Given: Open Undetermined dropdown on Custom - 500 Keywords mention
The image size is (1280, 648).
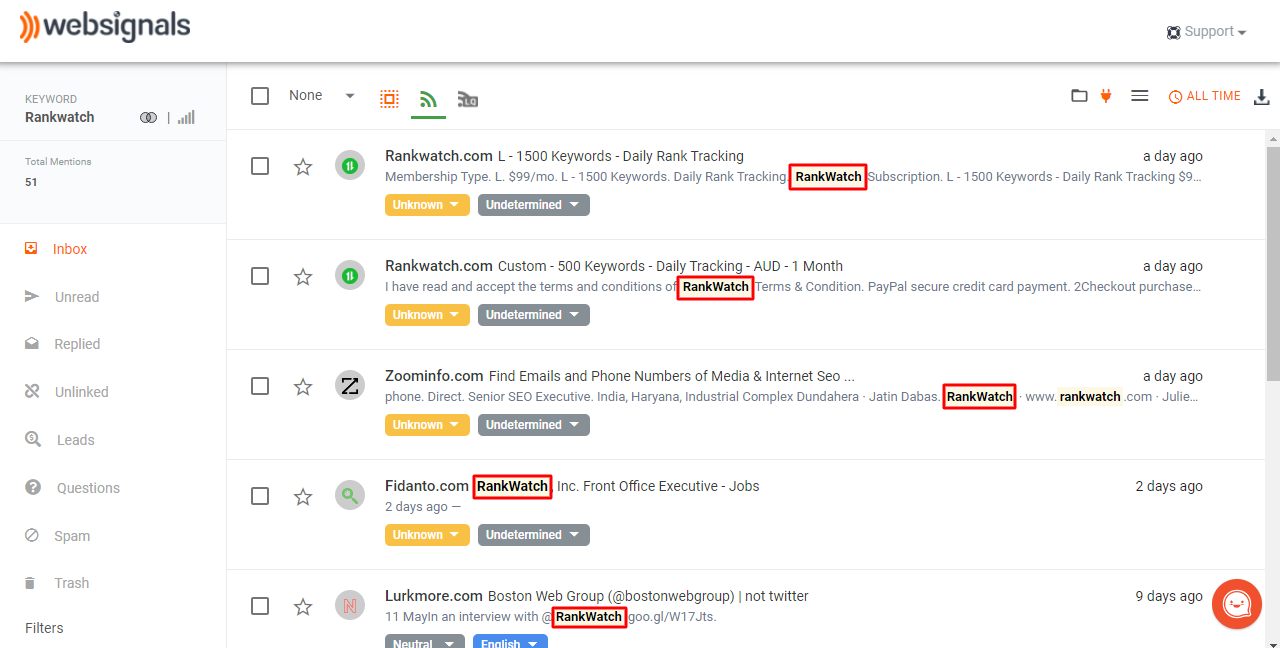Looking at the screenshot, I should tap(534, 315).
